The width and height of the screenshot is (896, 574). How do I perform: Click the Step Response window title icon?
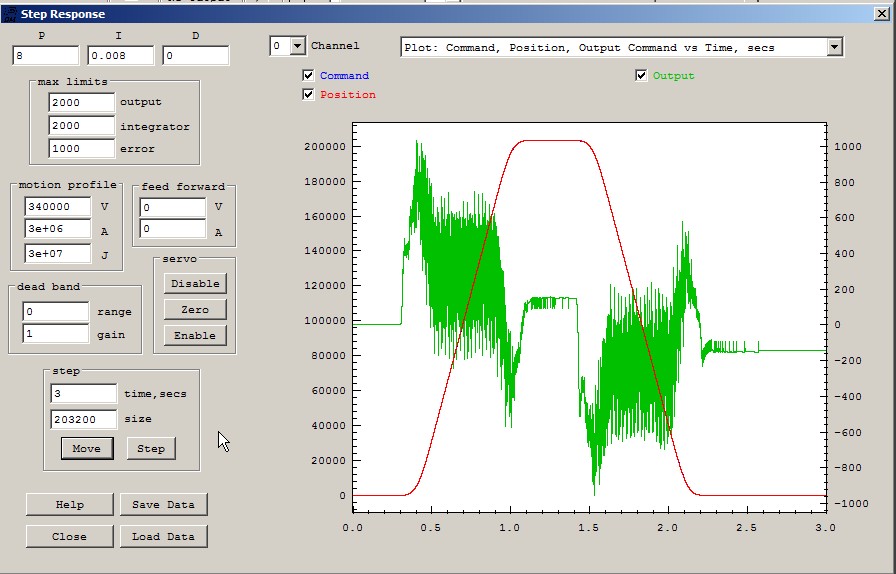coord(8,13)
